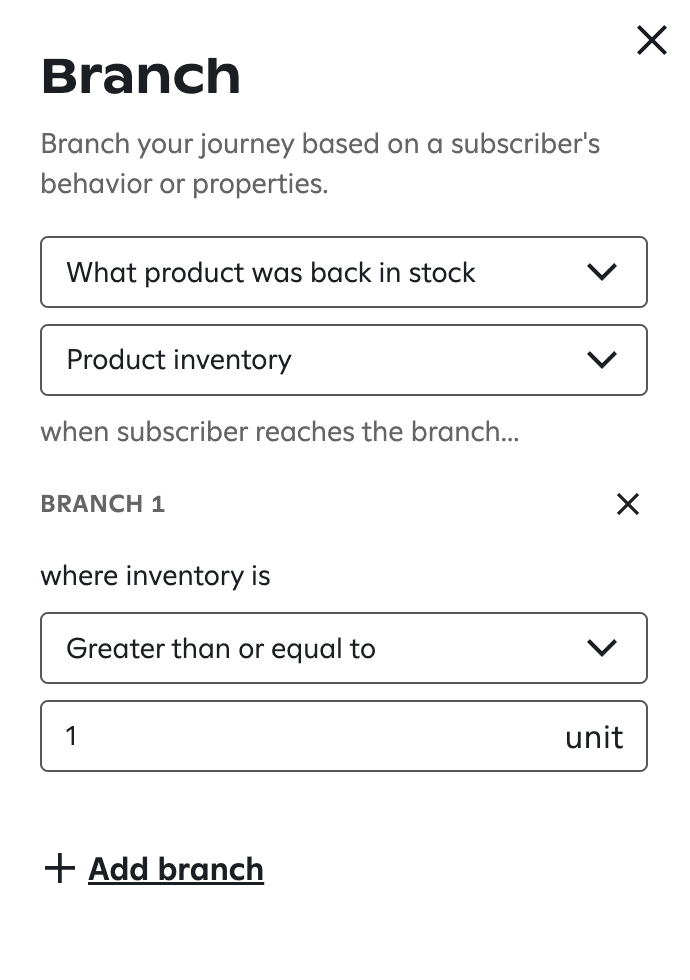Click the chevron on the comparison operator field
This screenshot has width=690, height=980.
coord(602,647)
